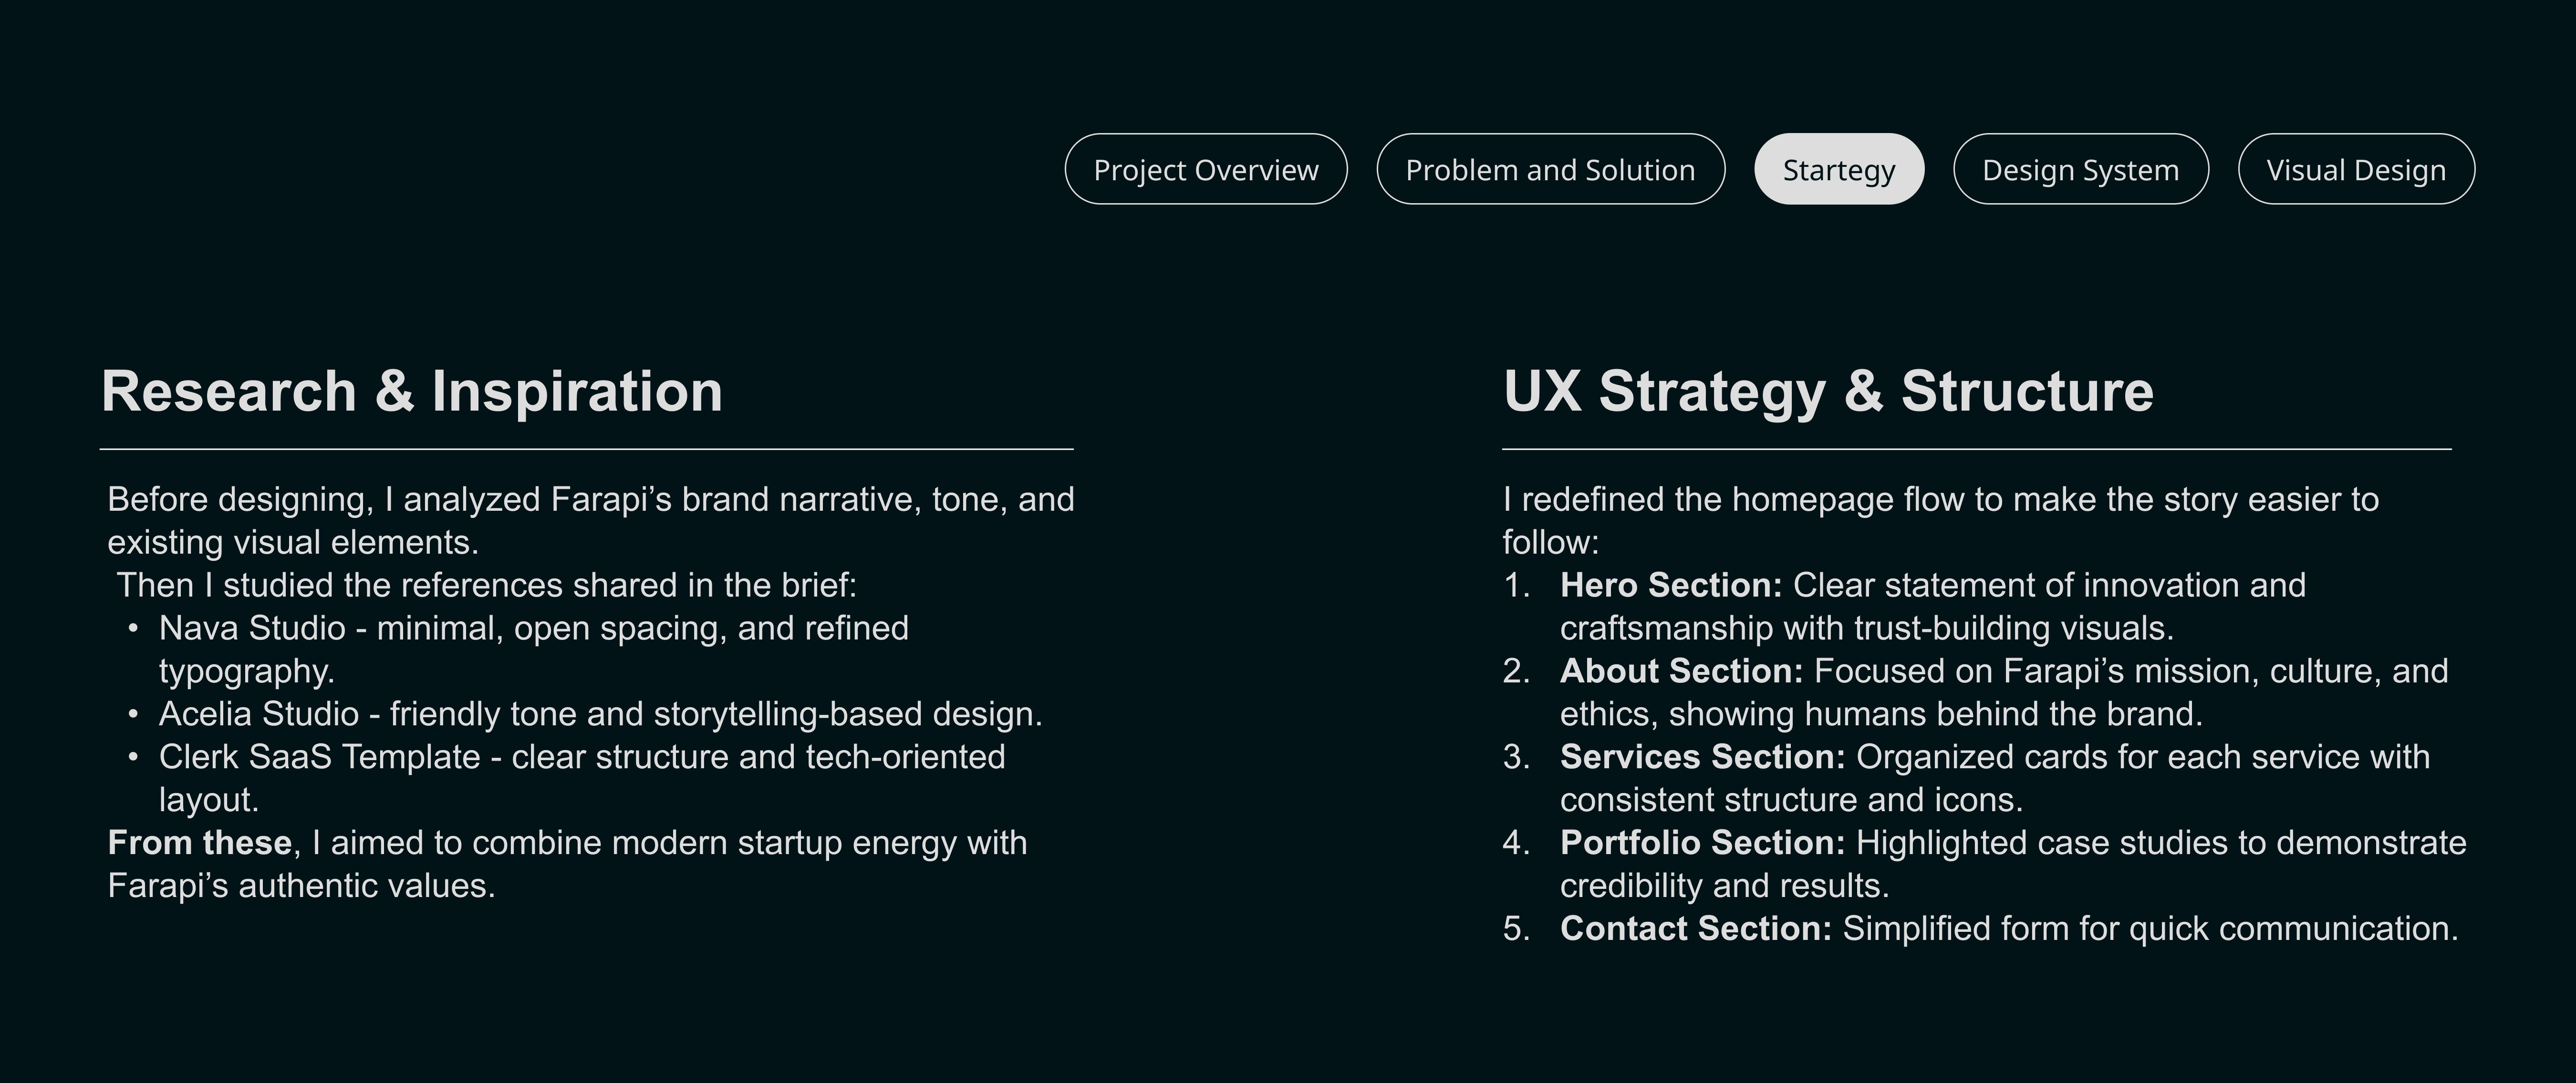Click the bold About Section label

coord(1681,671)
